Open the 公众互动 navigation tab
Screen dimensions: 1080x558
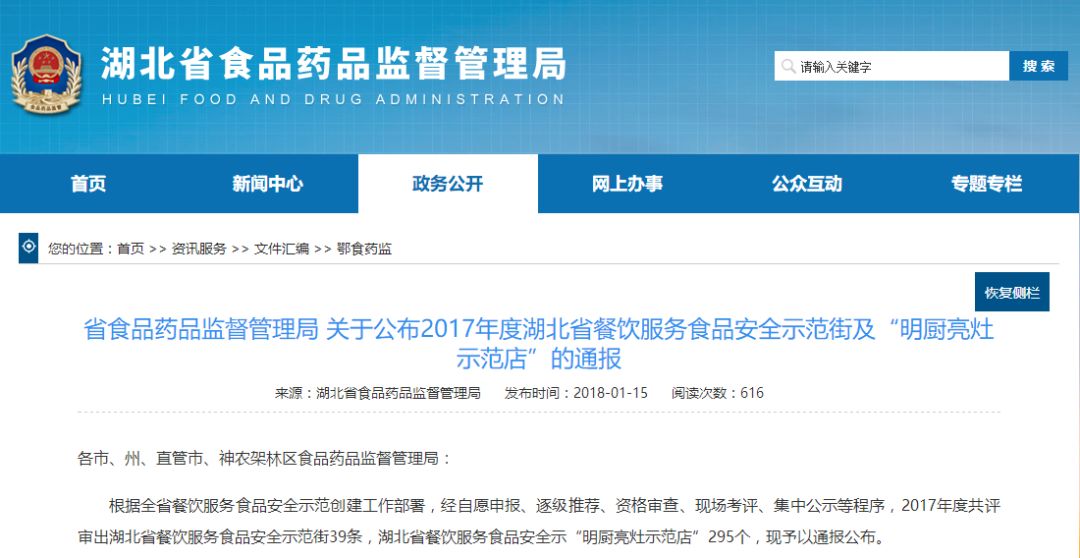coord(807,184)
